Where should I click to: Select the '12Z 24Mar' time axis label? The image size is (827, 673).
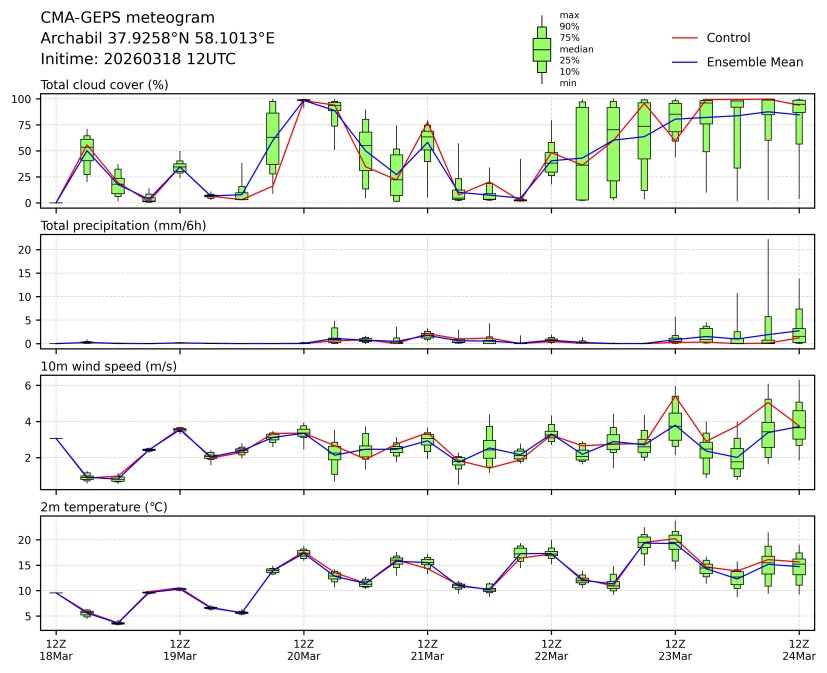[799, 649]
